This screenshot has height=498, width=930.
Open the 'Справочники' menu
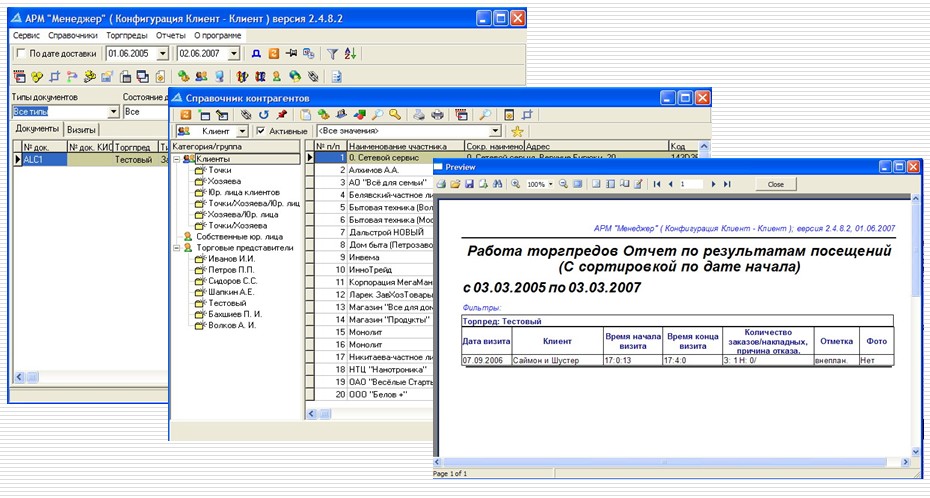(73, 36)
